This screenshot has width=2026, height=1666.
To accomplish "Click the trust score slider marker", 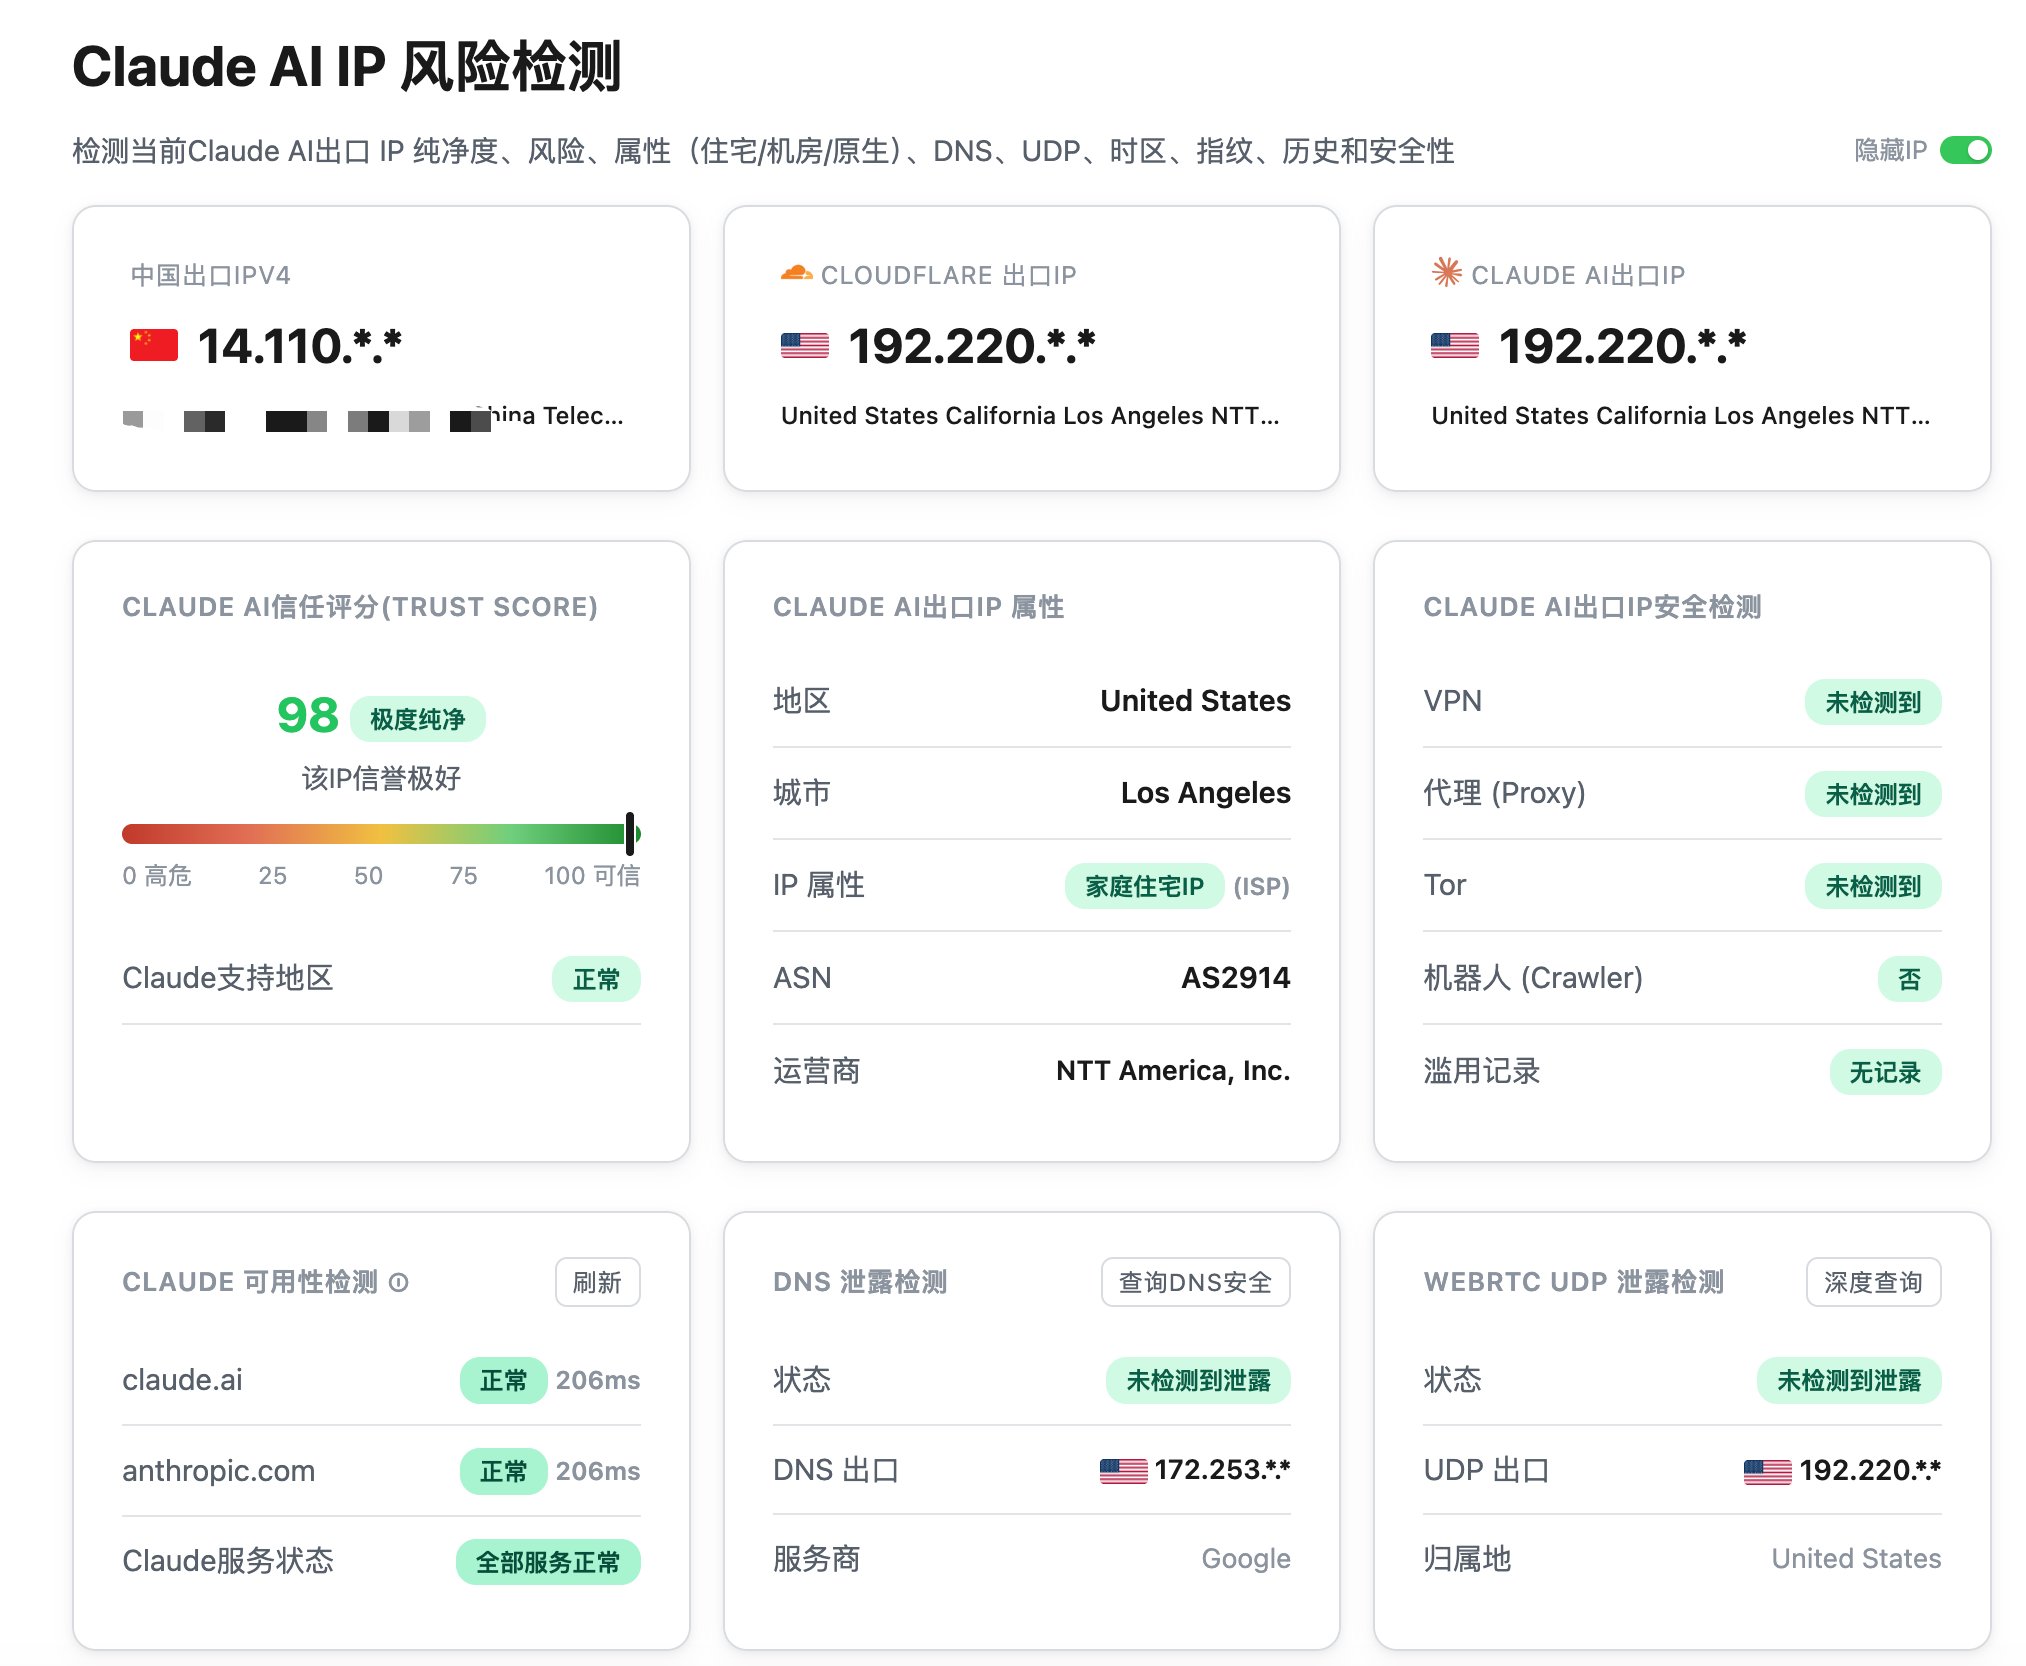I will [x=630, y=833].
